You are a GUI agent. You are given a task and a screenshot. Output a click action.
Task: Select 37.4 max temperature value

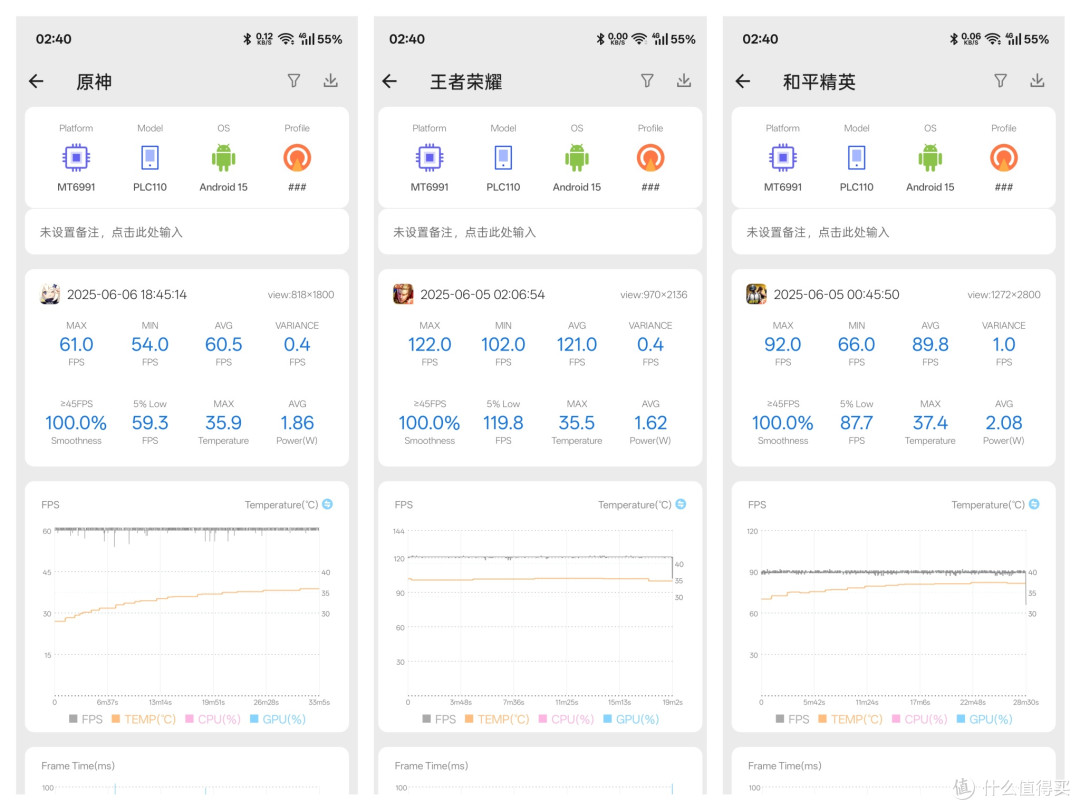(931, 423)
